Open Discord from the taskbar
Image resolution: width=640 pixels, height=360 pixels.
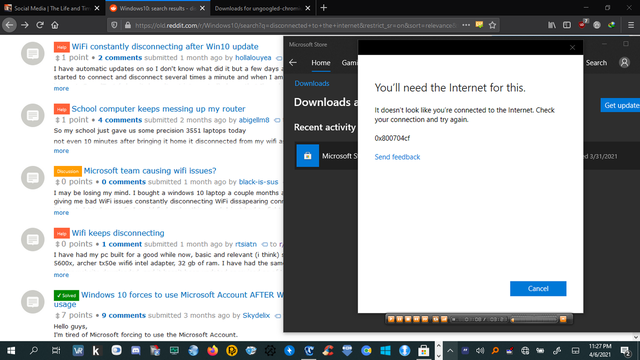[136, 351]
